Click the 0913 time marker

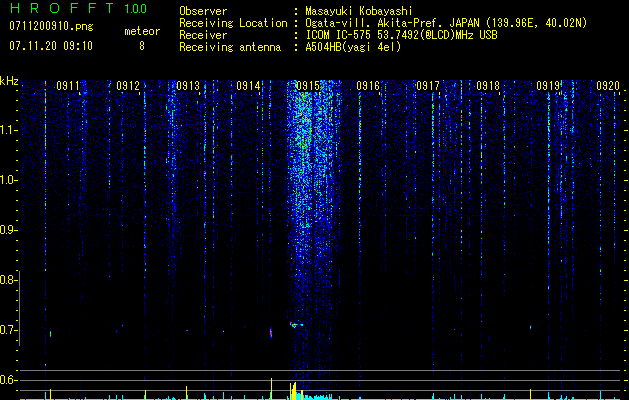[188, 85]
